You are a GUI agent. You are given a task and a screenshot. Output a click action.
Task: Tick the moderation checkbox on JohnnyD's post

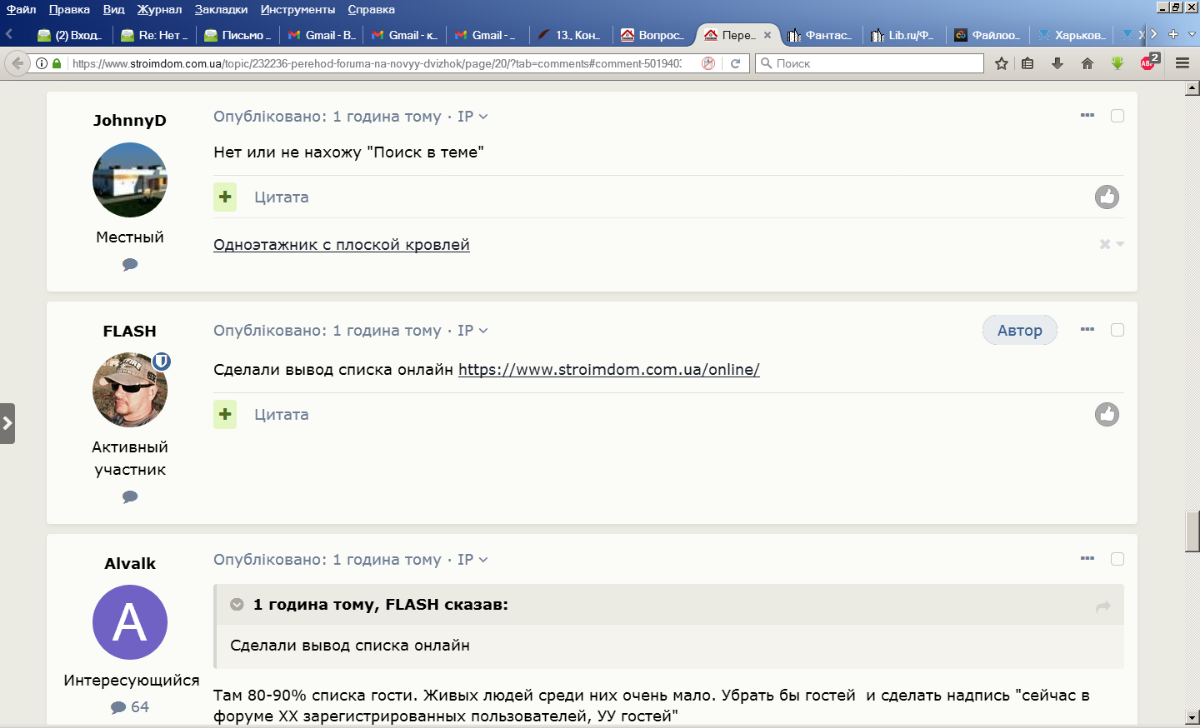[x=1117, y=116]
